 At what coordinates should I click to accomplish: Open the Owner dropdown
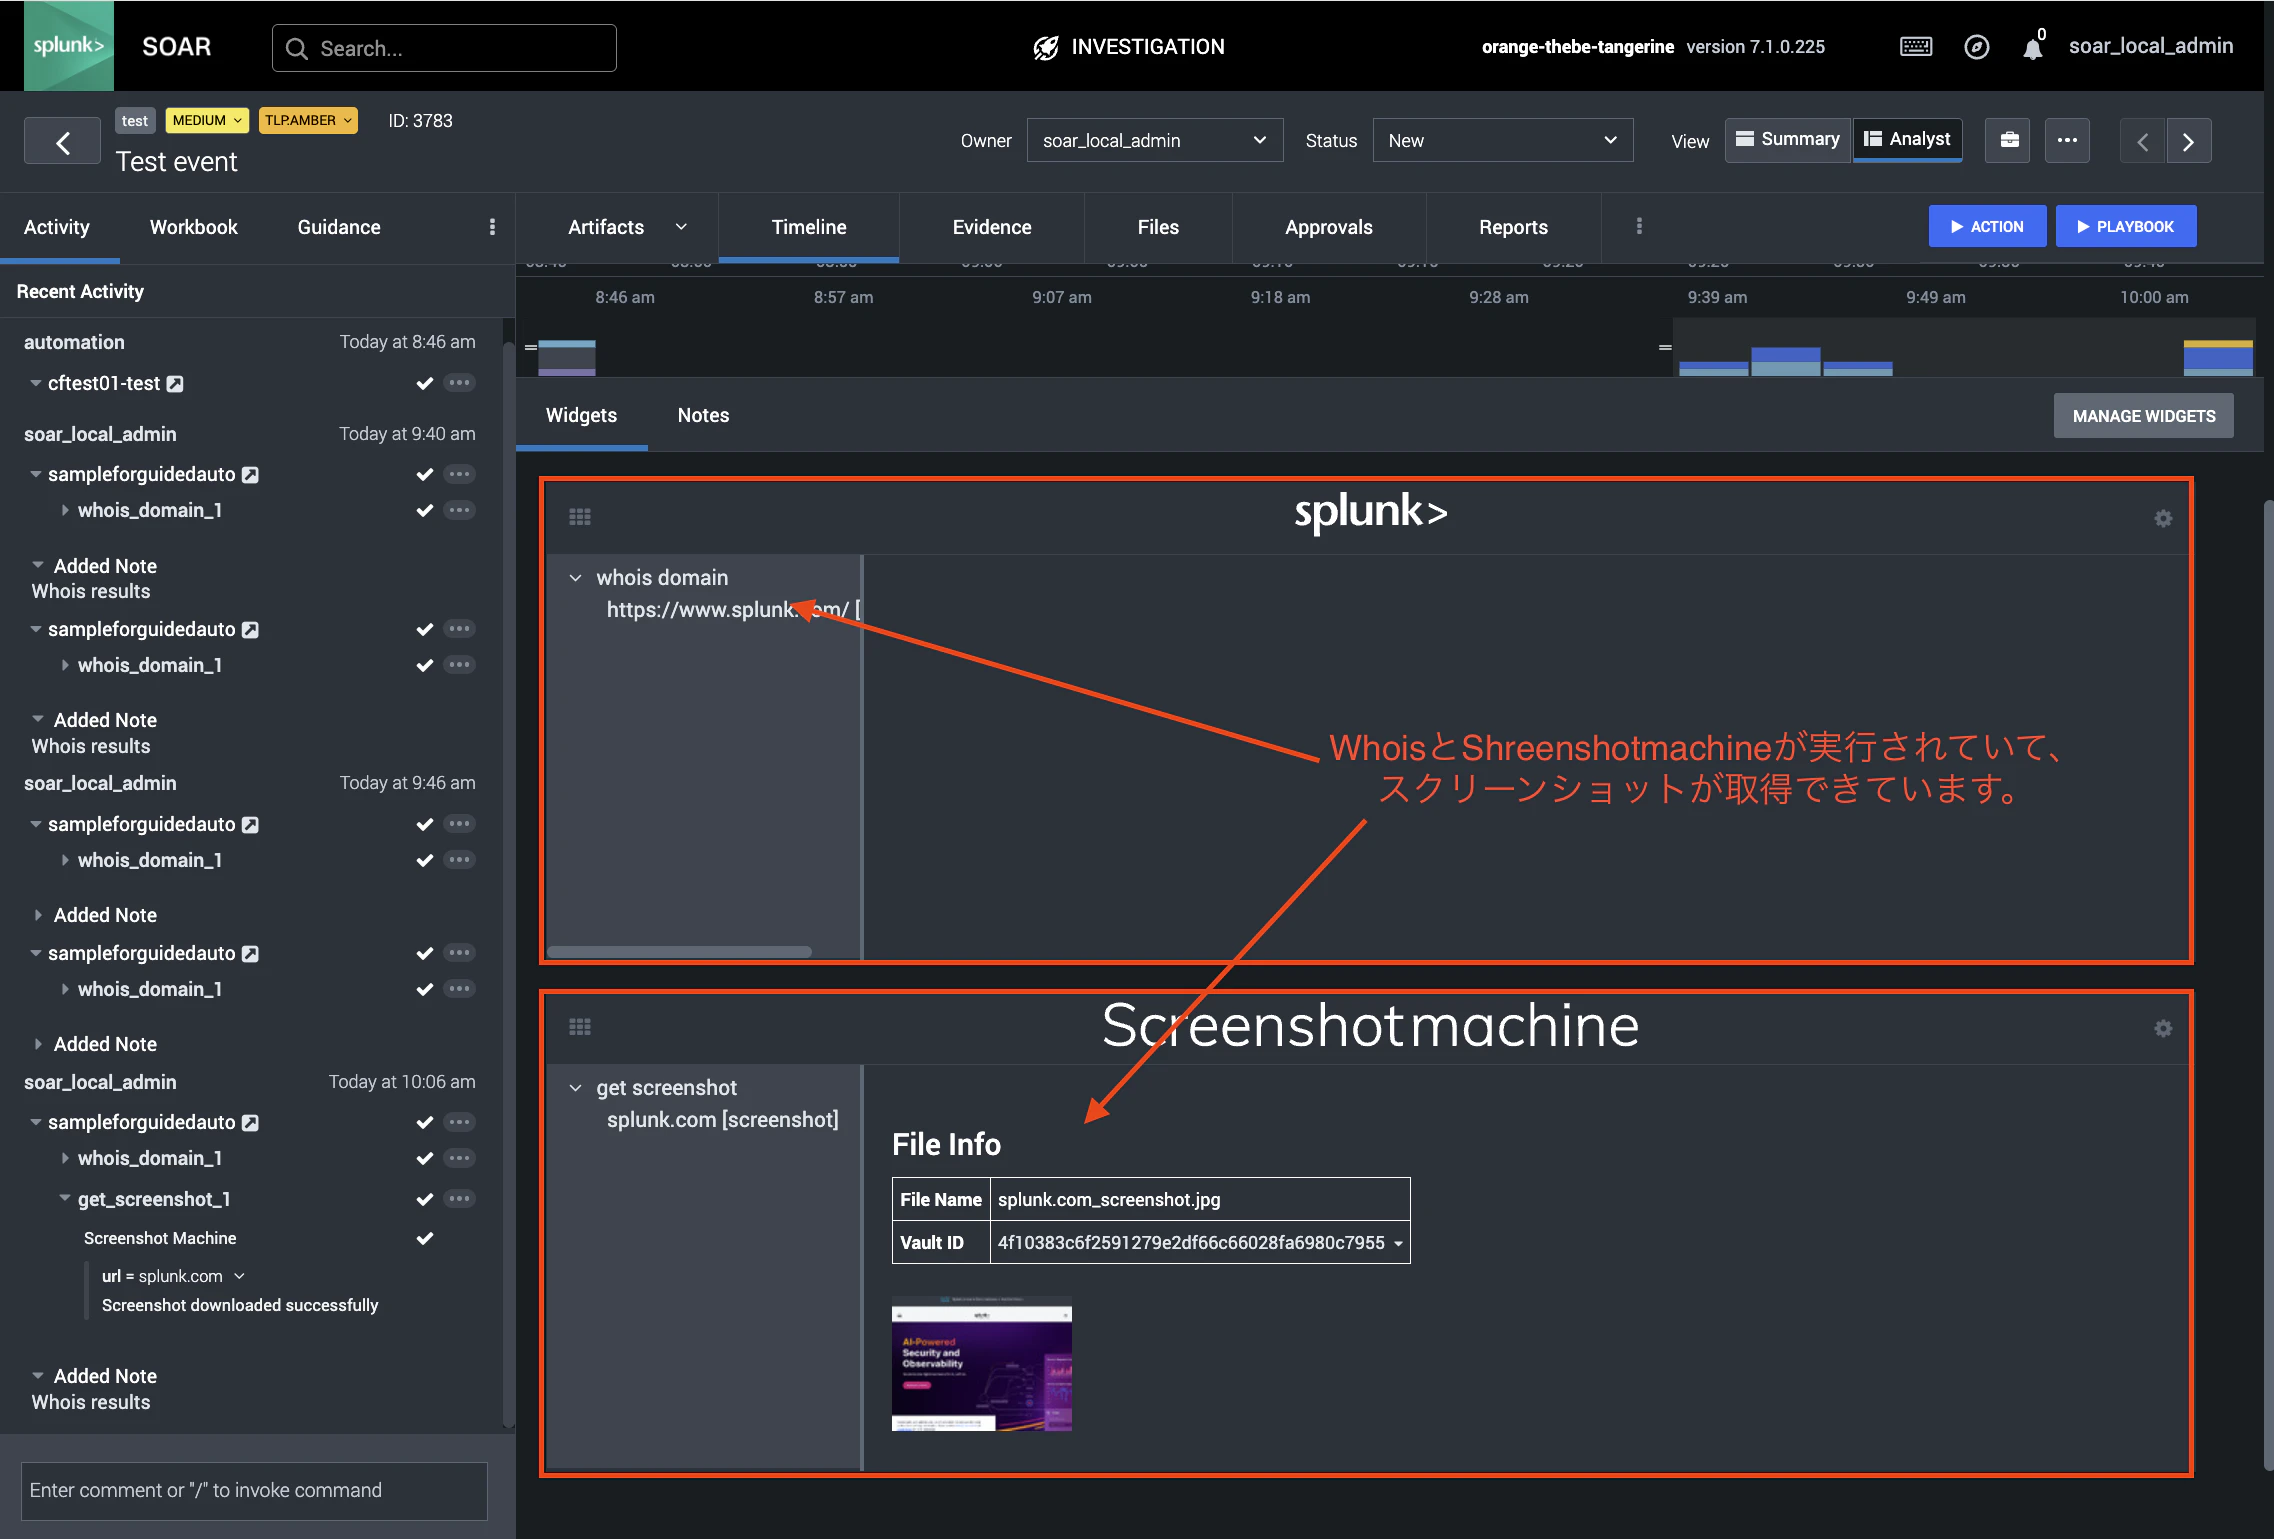1154,141
